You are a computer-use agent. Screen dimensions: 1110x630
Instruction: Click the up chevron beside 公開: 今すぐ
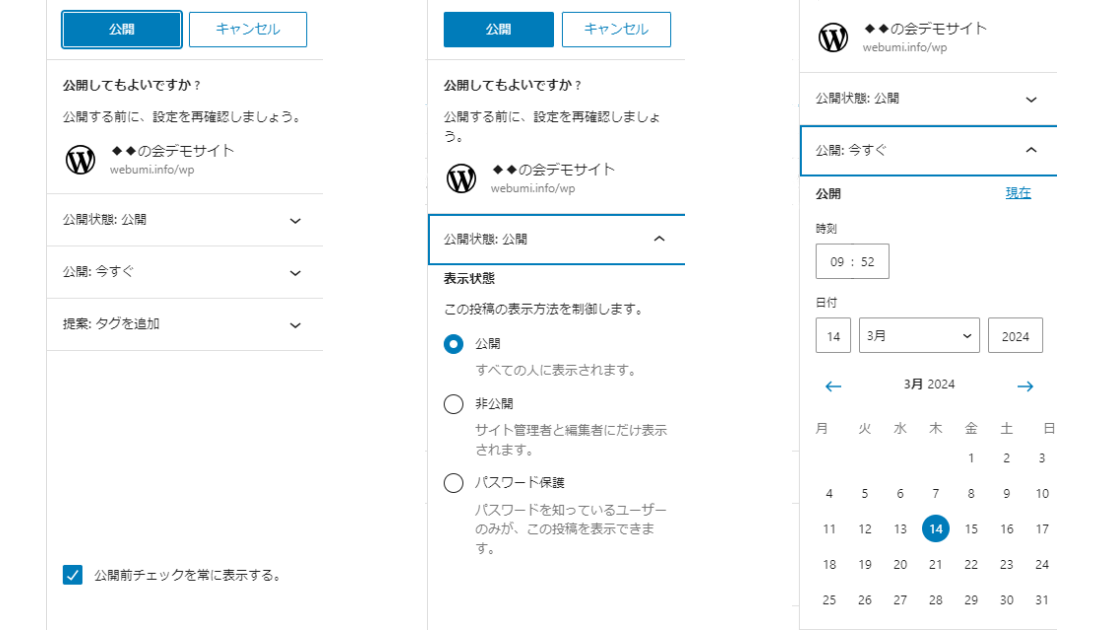[1031, 150]
